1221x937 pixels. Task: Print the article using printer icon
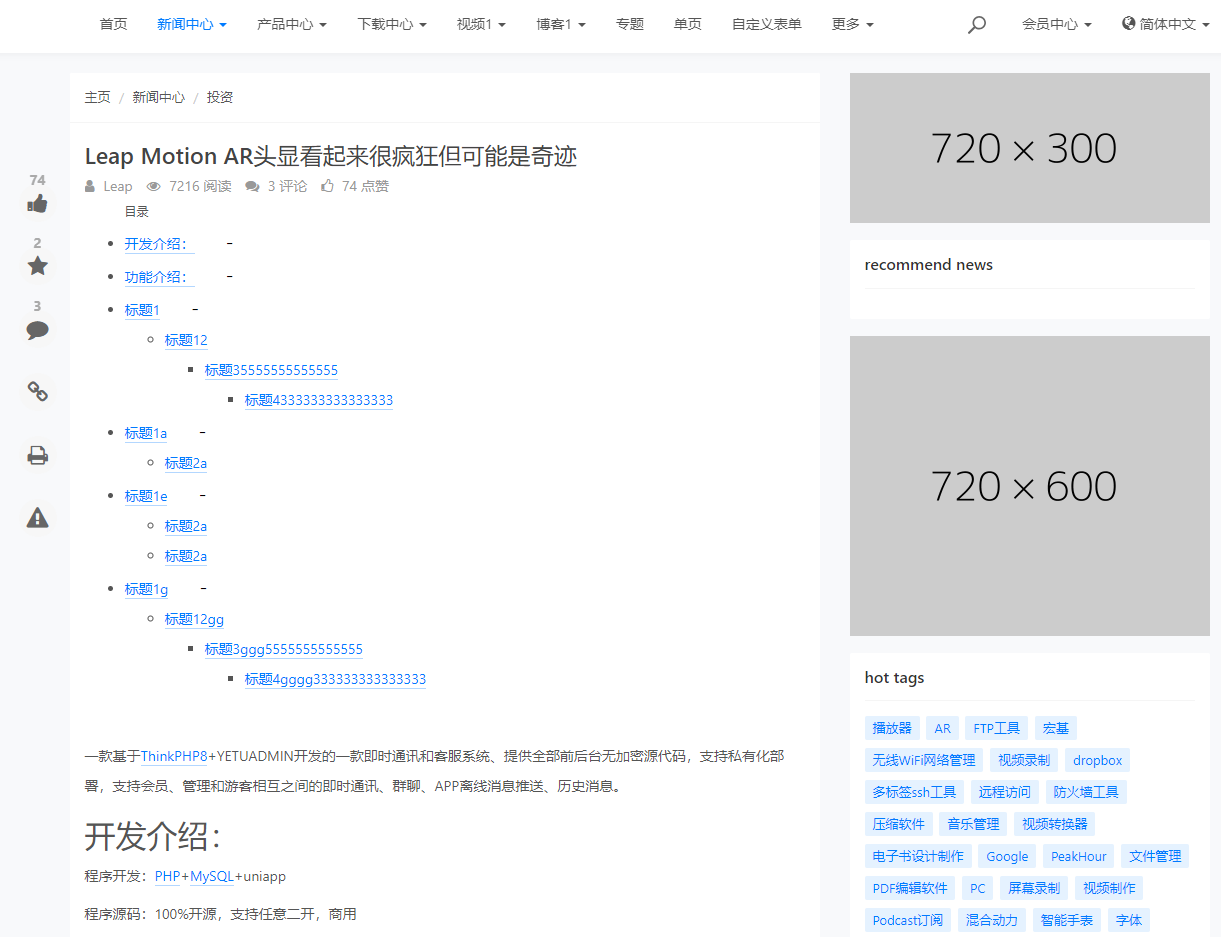[x=37, y=456]
